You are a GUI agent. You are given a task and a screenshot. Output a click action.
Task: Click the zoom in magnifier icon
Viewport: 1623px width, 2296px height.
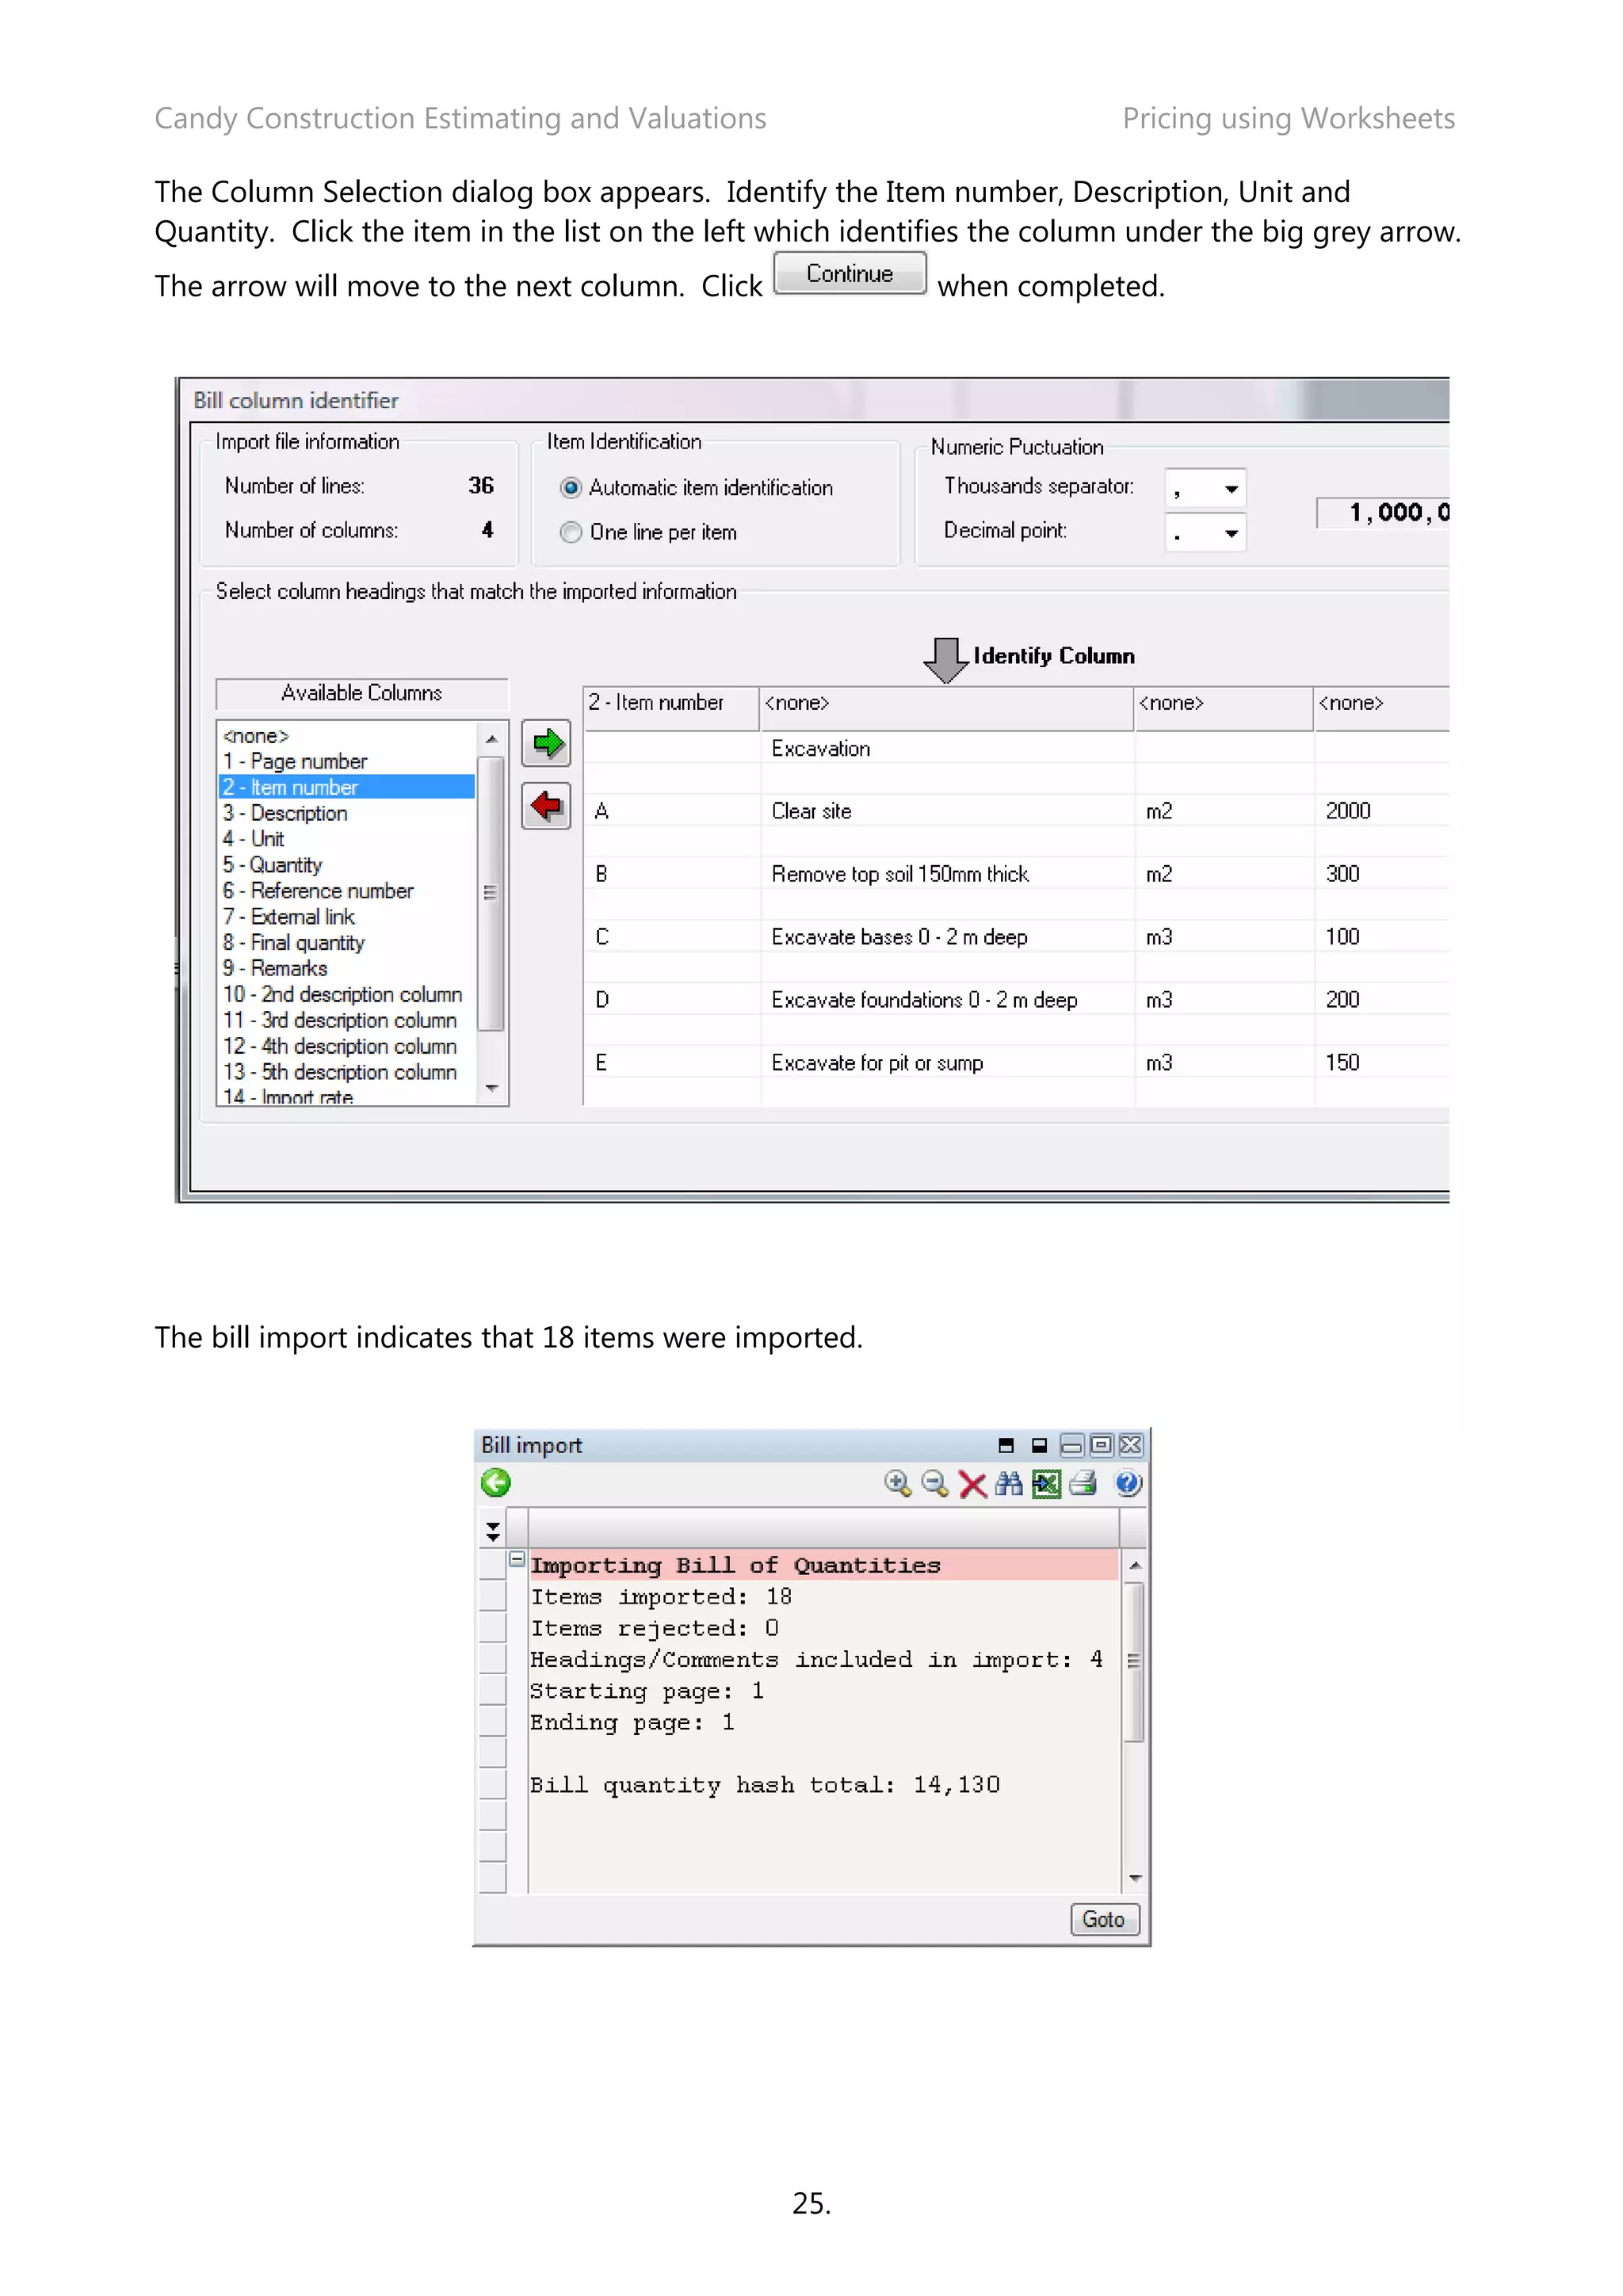[x=897, y=1484]
